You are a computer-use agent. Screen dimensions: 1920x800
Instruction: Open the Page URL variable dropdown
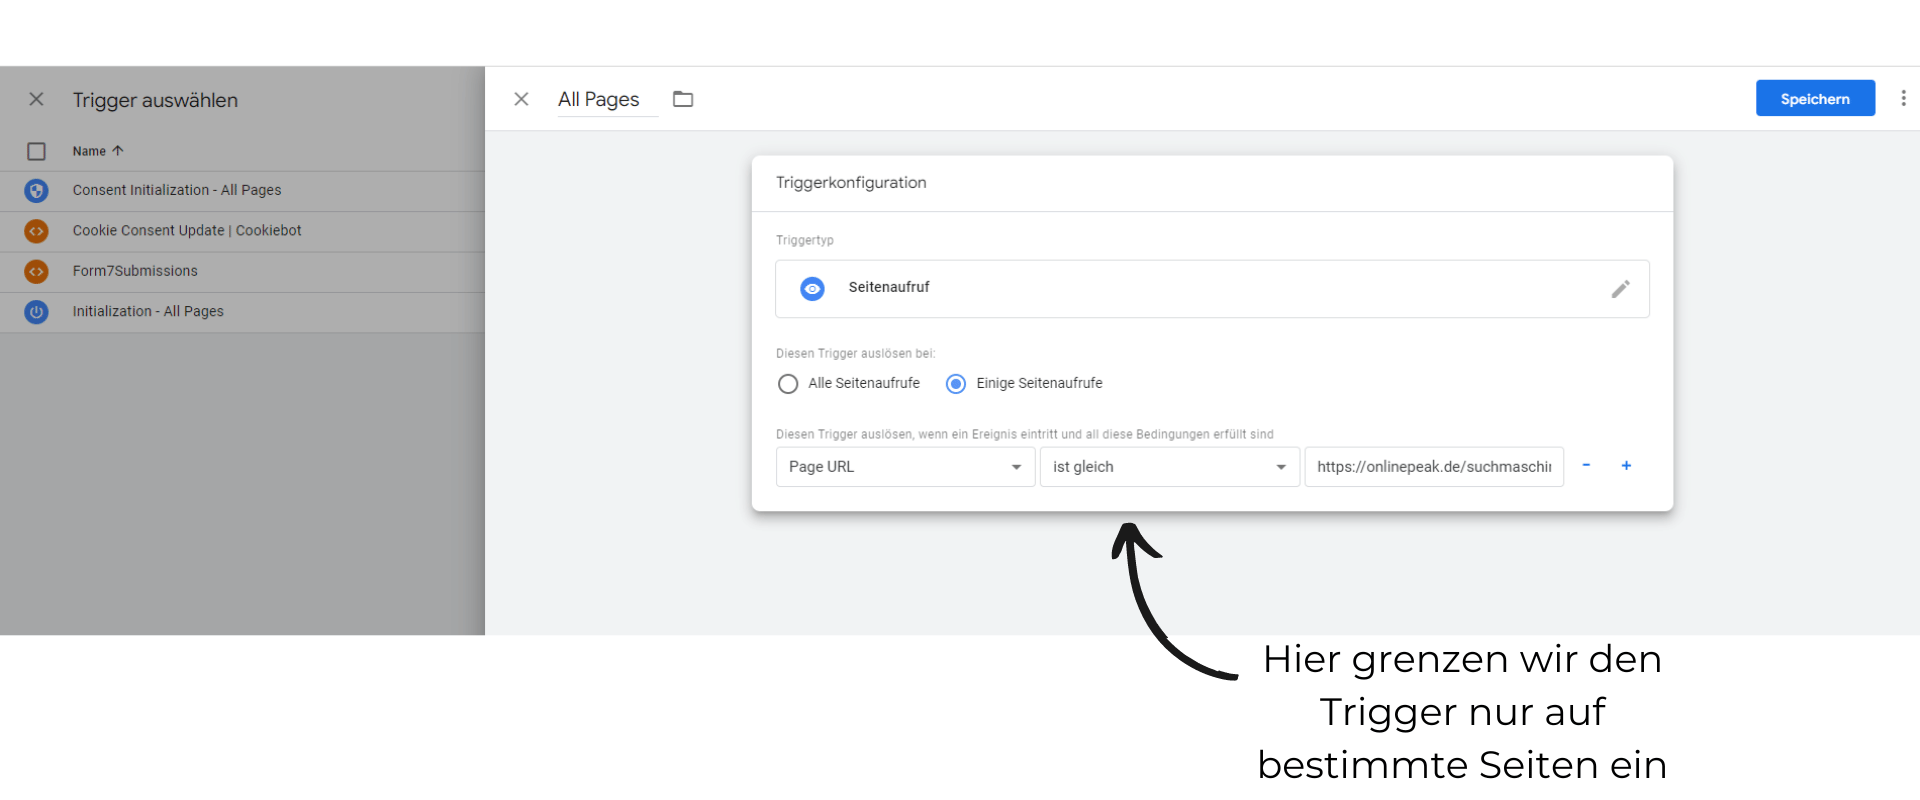tap(905, 467)
